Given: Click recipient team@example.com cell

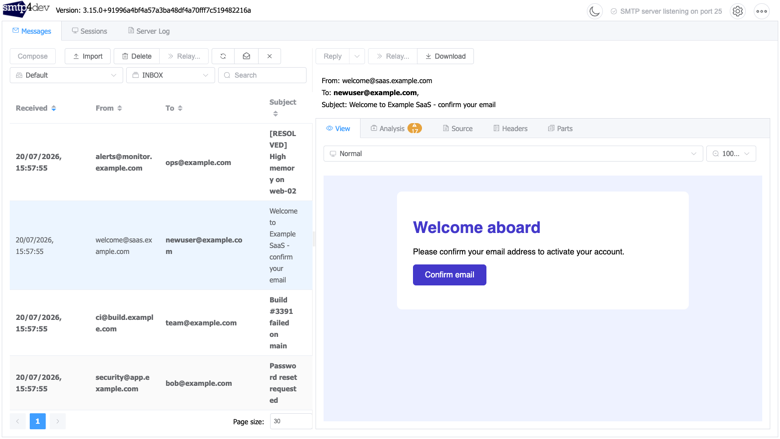Looking at the screenshot, I should tap(201, 323).
